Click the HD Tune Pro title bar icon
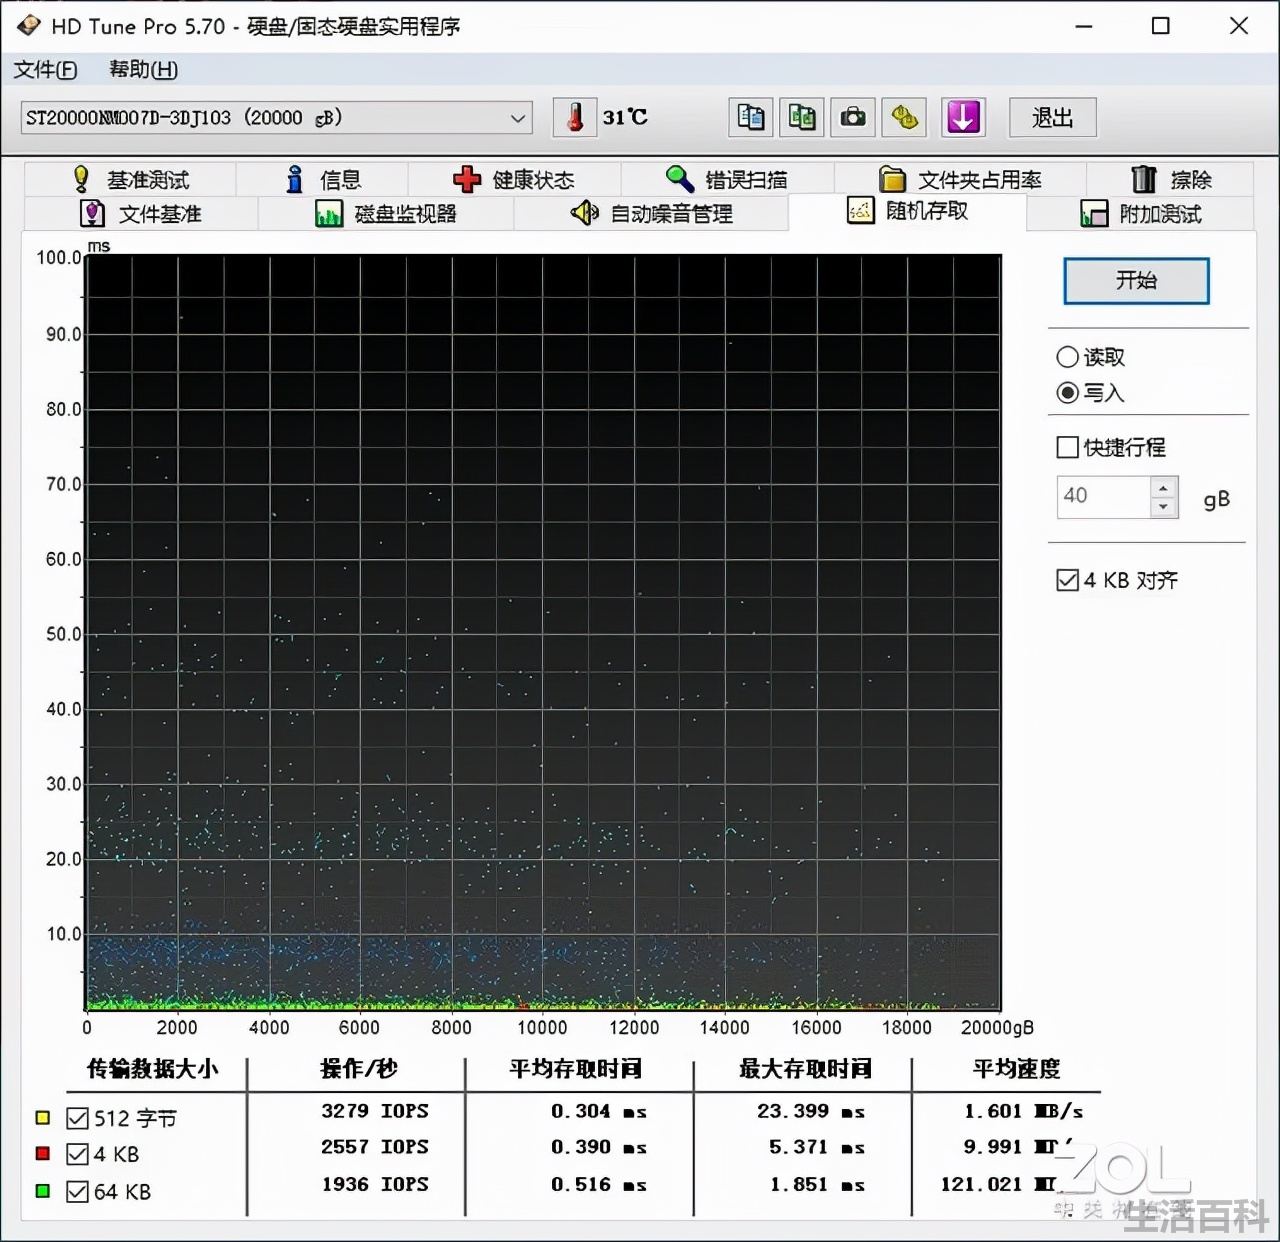 [x=28, y=26]
